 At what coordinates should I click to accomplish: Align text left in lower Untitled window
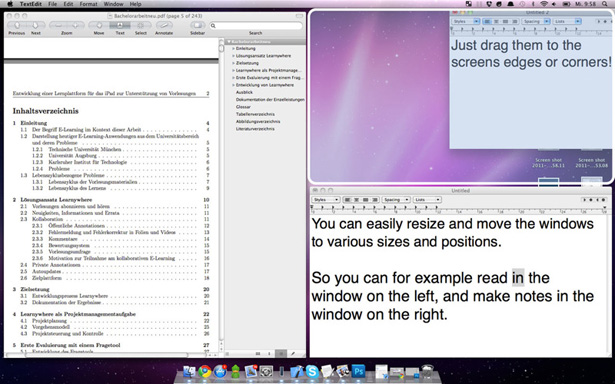[x=348, y=200]
